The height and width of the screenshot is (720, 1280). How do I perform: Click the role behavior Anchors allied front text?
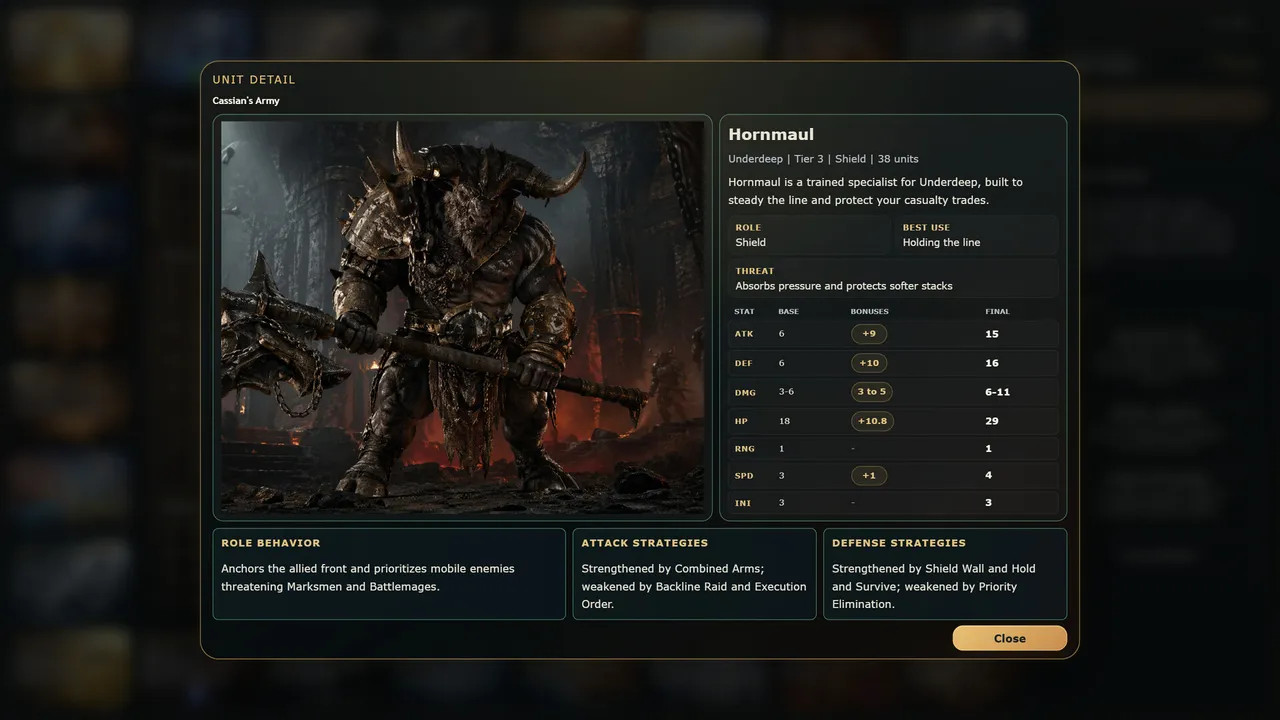click(x=368, y=578)
